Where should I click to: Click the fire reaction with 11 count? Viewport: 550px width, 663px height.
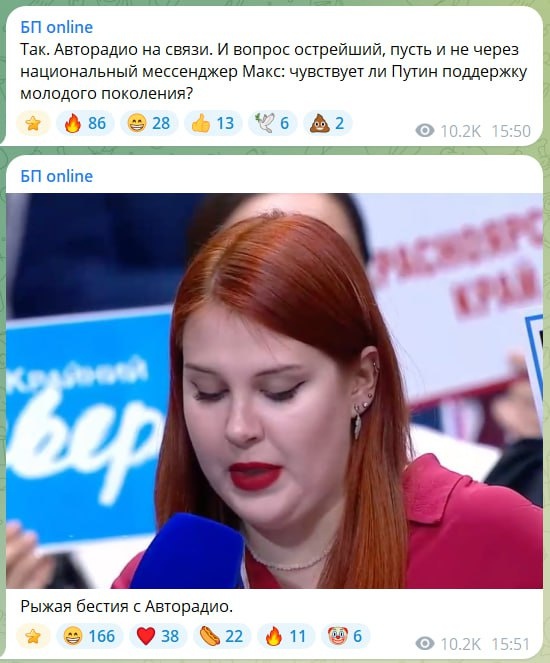tap(286, 636)
